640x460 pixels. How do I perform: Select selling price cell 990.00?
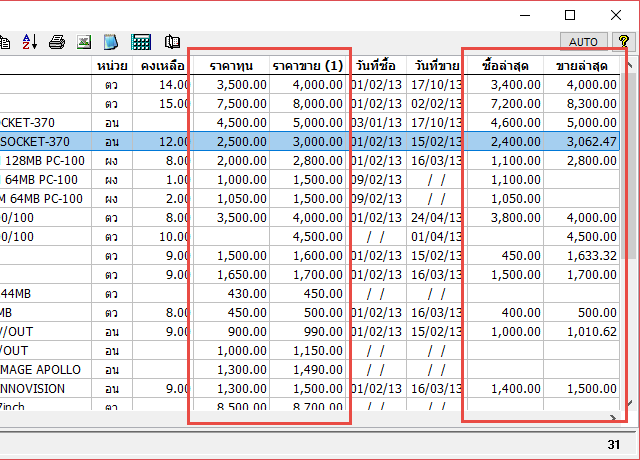click(308, 332)
